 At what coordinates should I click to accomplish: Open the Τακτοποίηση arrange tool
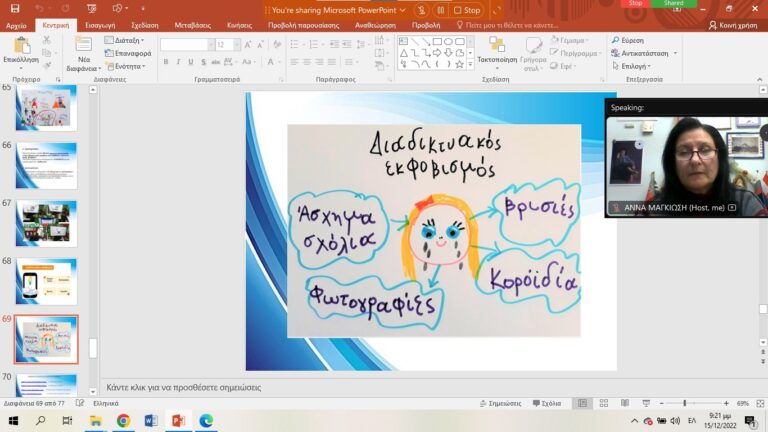[496, 45]
